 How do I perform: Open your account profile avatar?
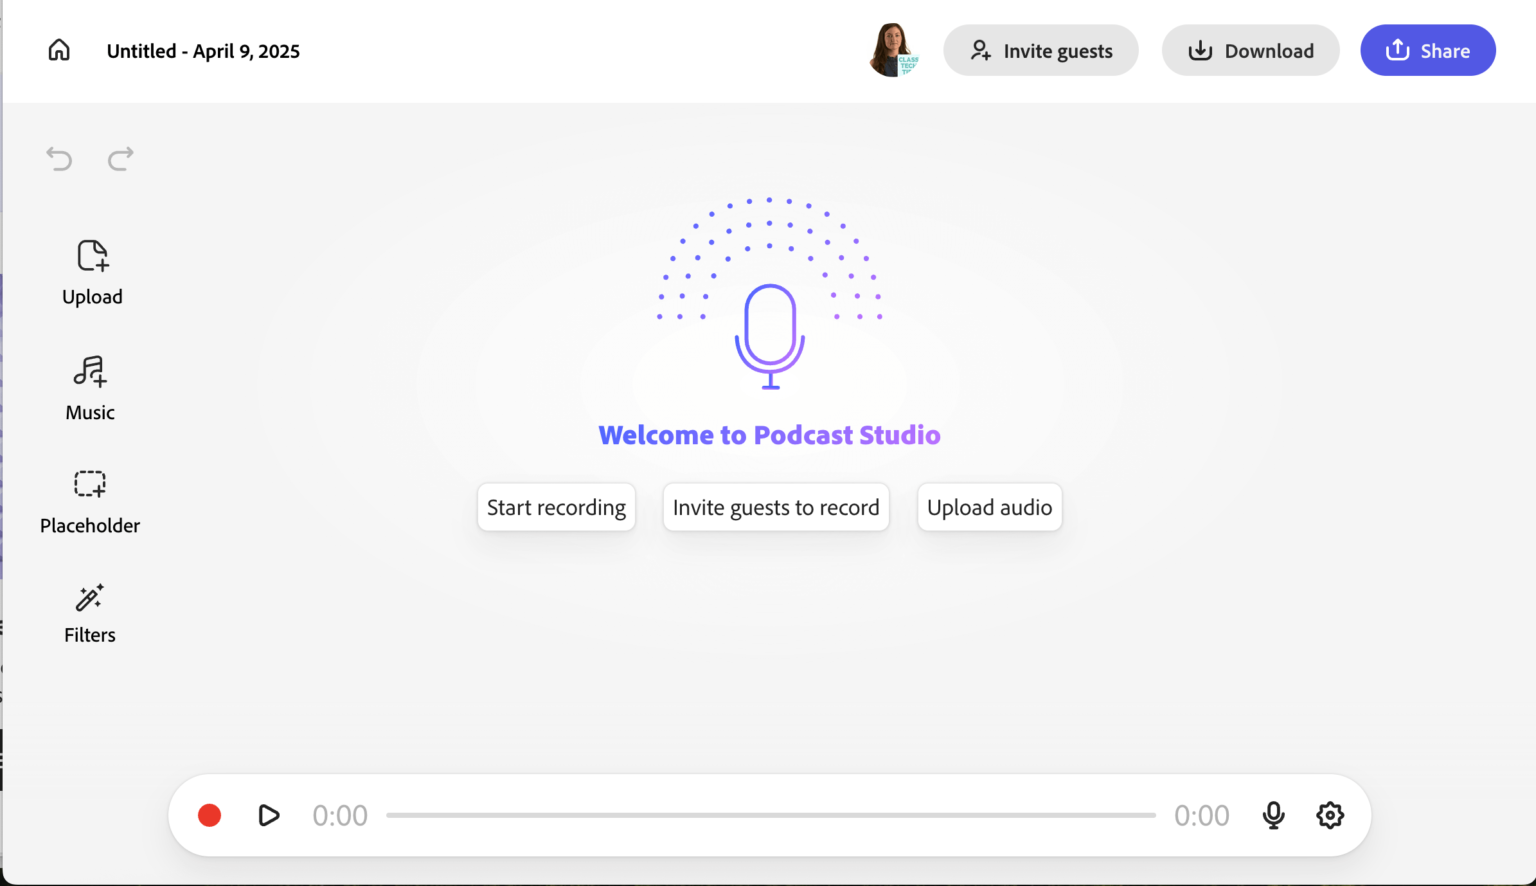tap(895, 50)
